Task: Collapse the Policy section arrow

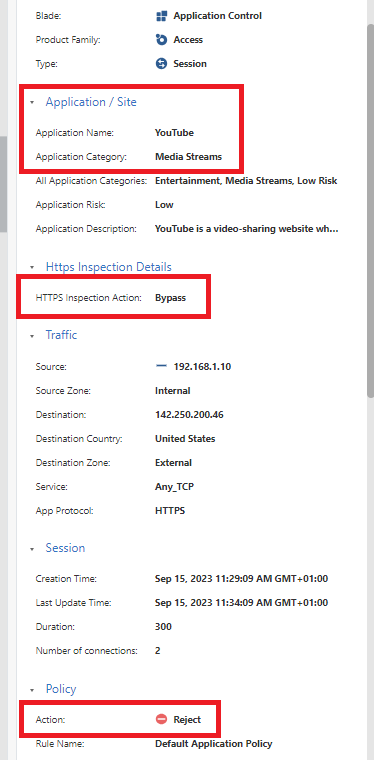Action: tap(32, 690)
